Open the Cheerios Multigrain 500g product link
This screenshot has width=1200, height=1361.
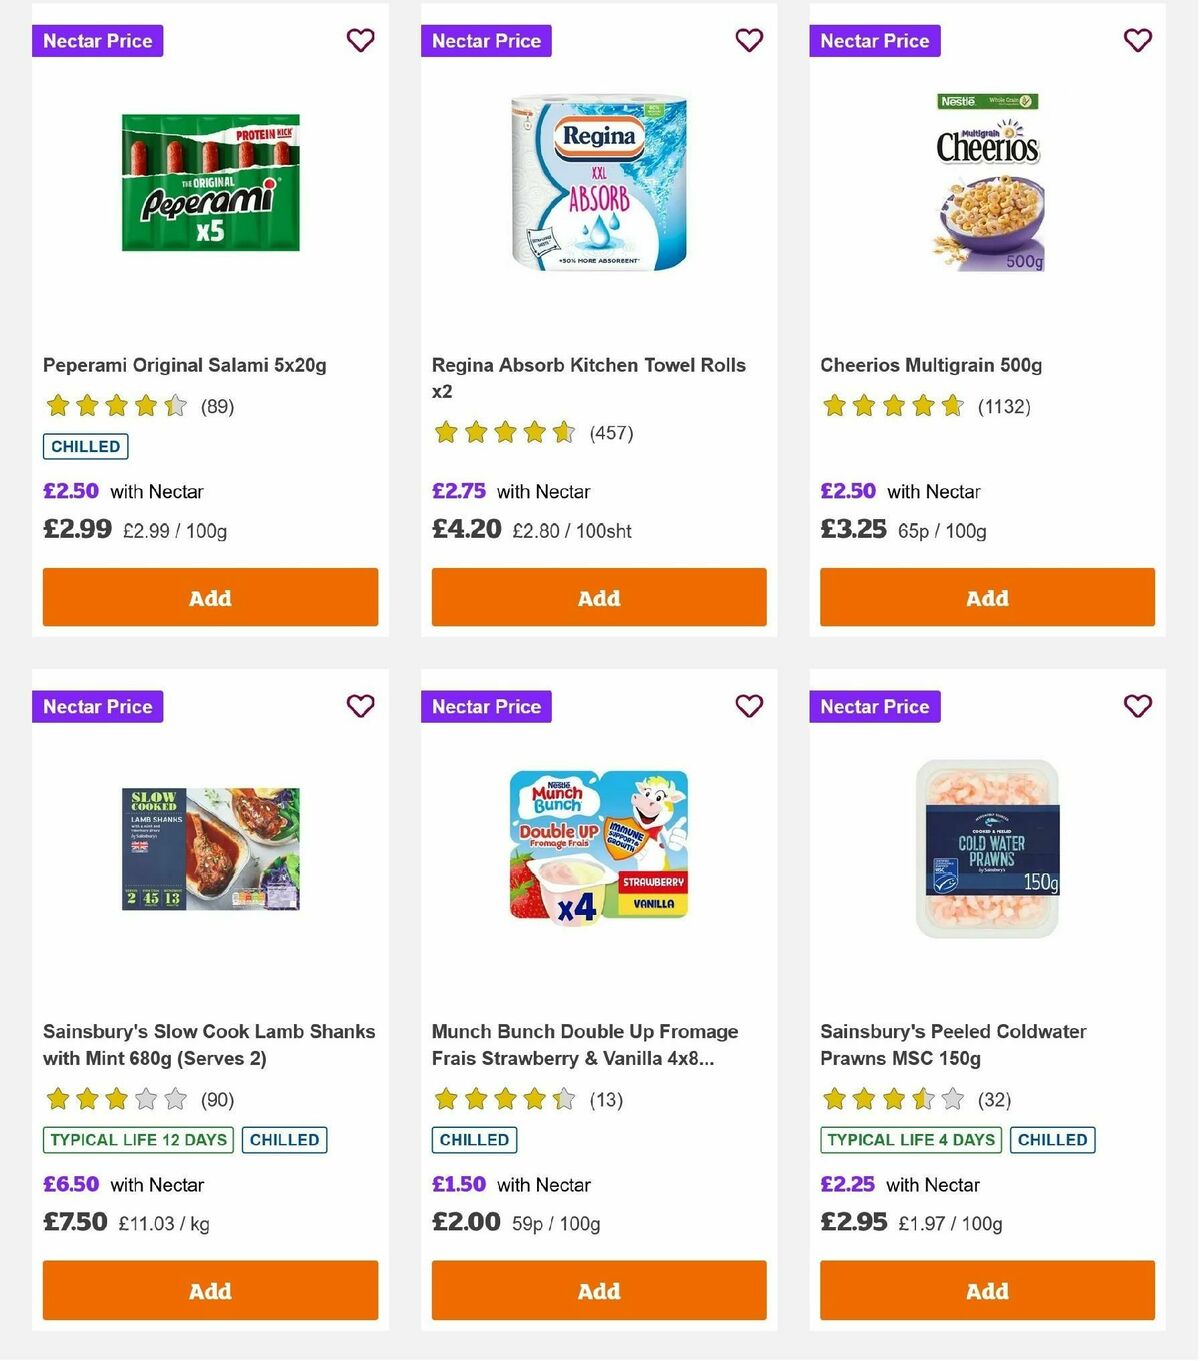[x=931, y=365]
